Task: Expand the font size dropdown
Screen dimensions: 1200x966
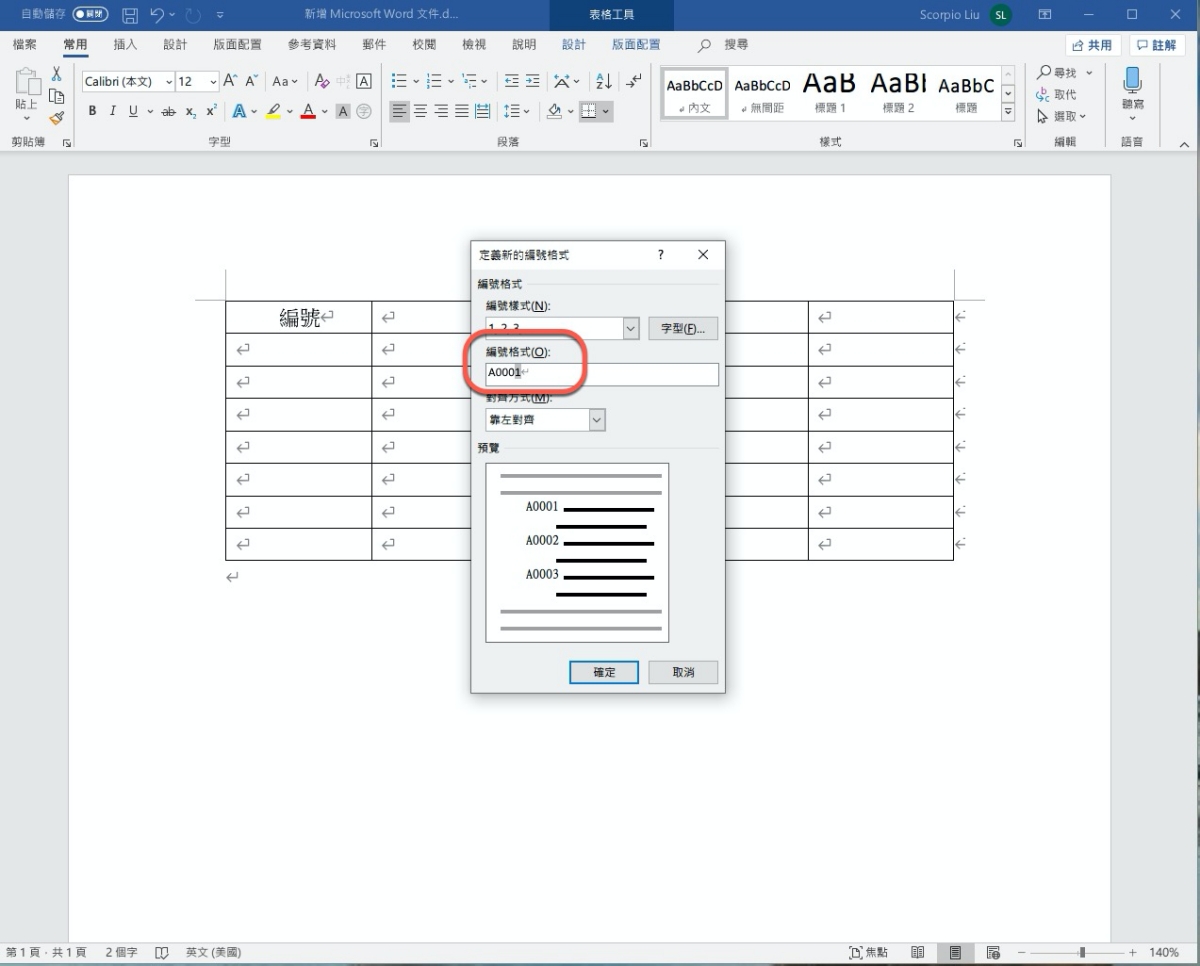Action: 213,81
